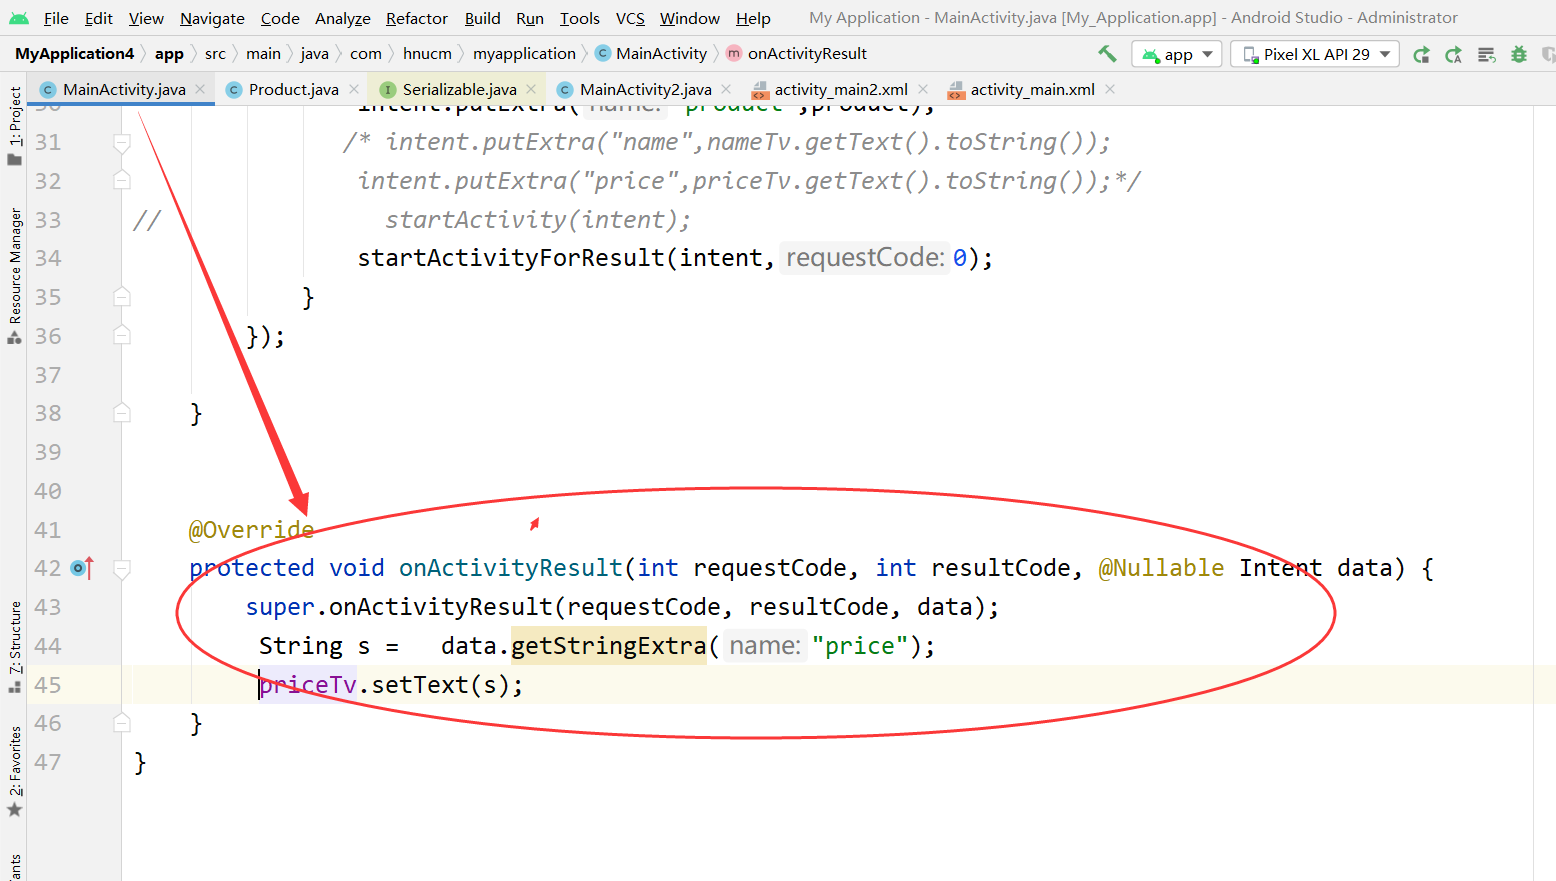Screen dimensions: 1556x881
Task: Open the Refactor menu
Action: 416,17
